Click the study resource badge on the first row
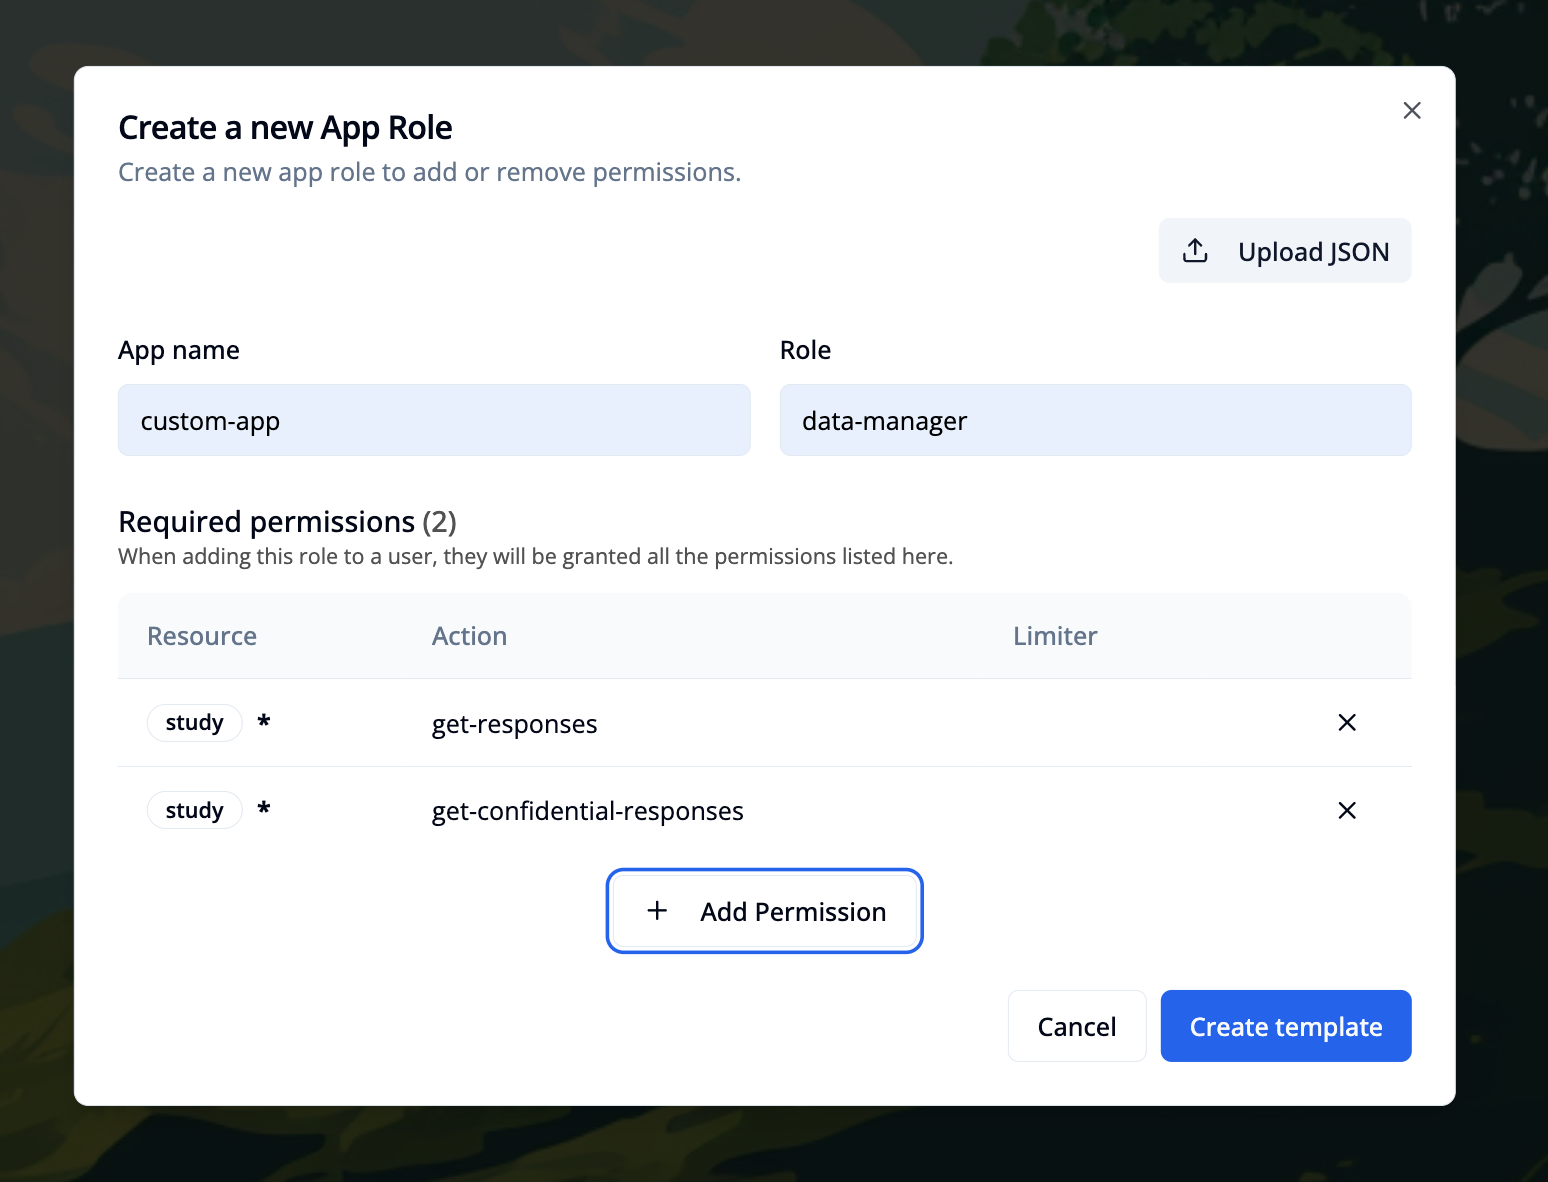The width and height of the screenshot is (1548, 1182). click(194, 722)
